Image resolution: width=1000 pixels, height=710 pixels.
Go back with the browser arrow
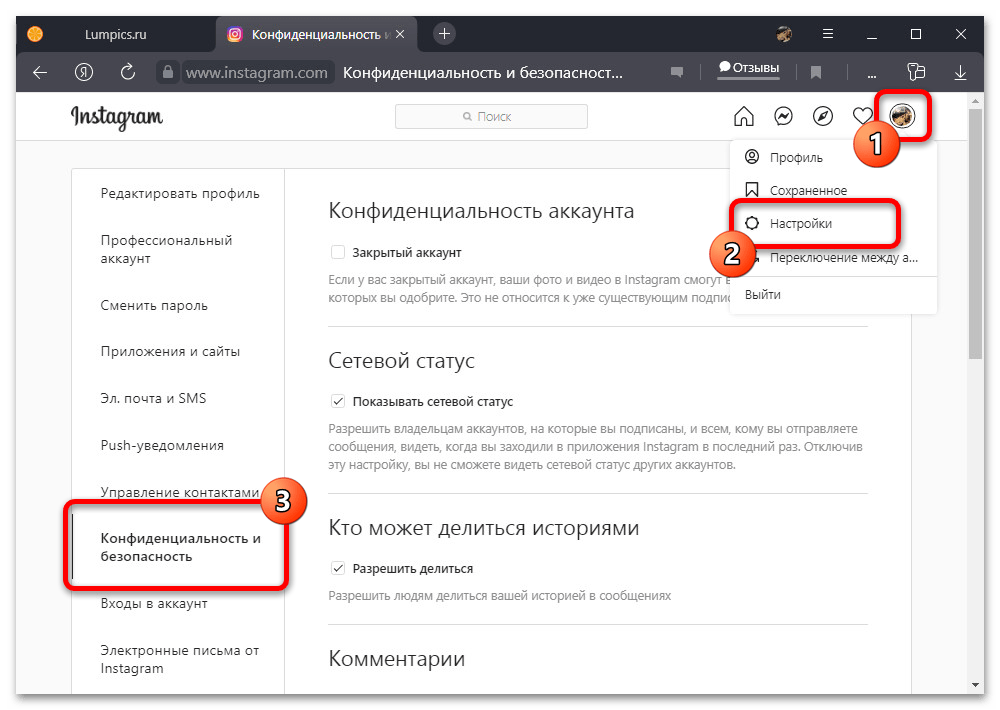[x=40, y=73]
